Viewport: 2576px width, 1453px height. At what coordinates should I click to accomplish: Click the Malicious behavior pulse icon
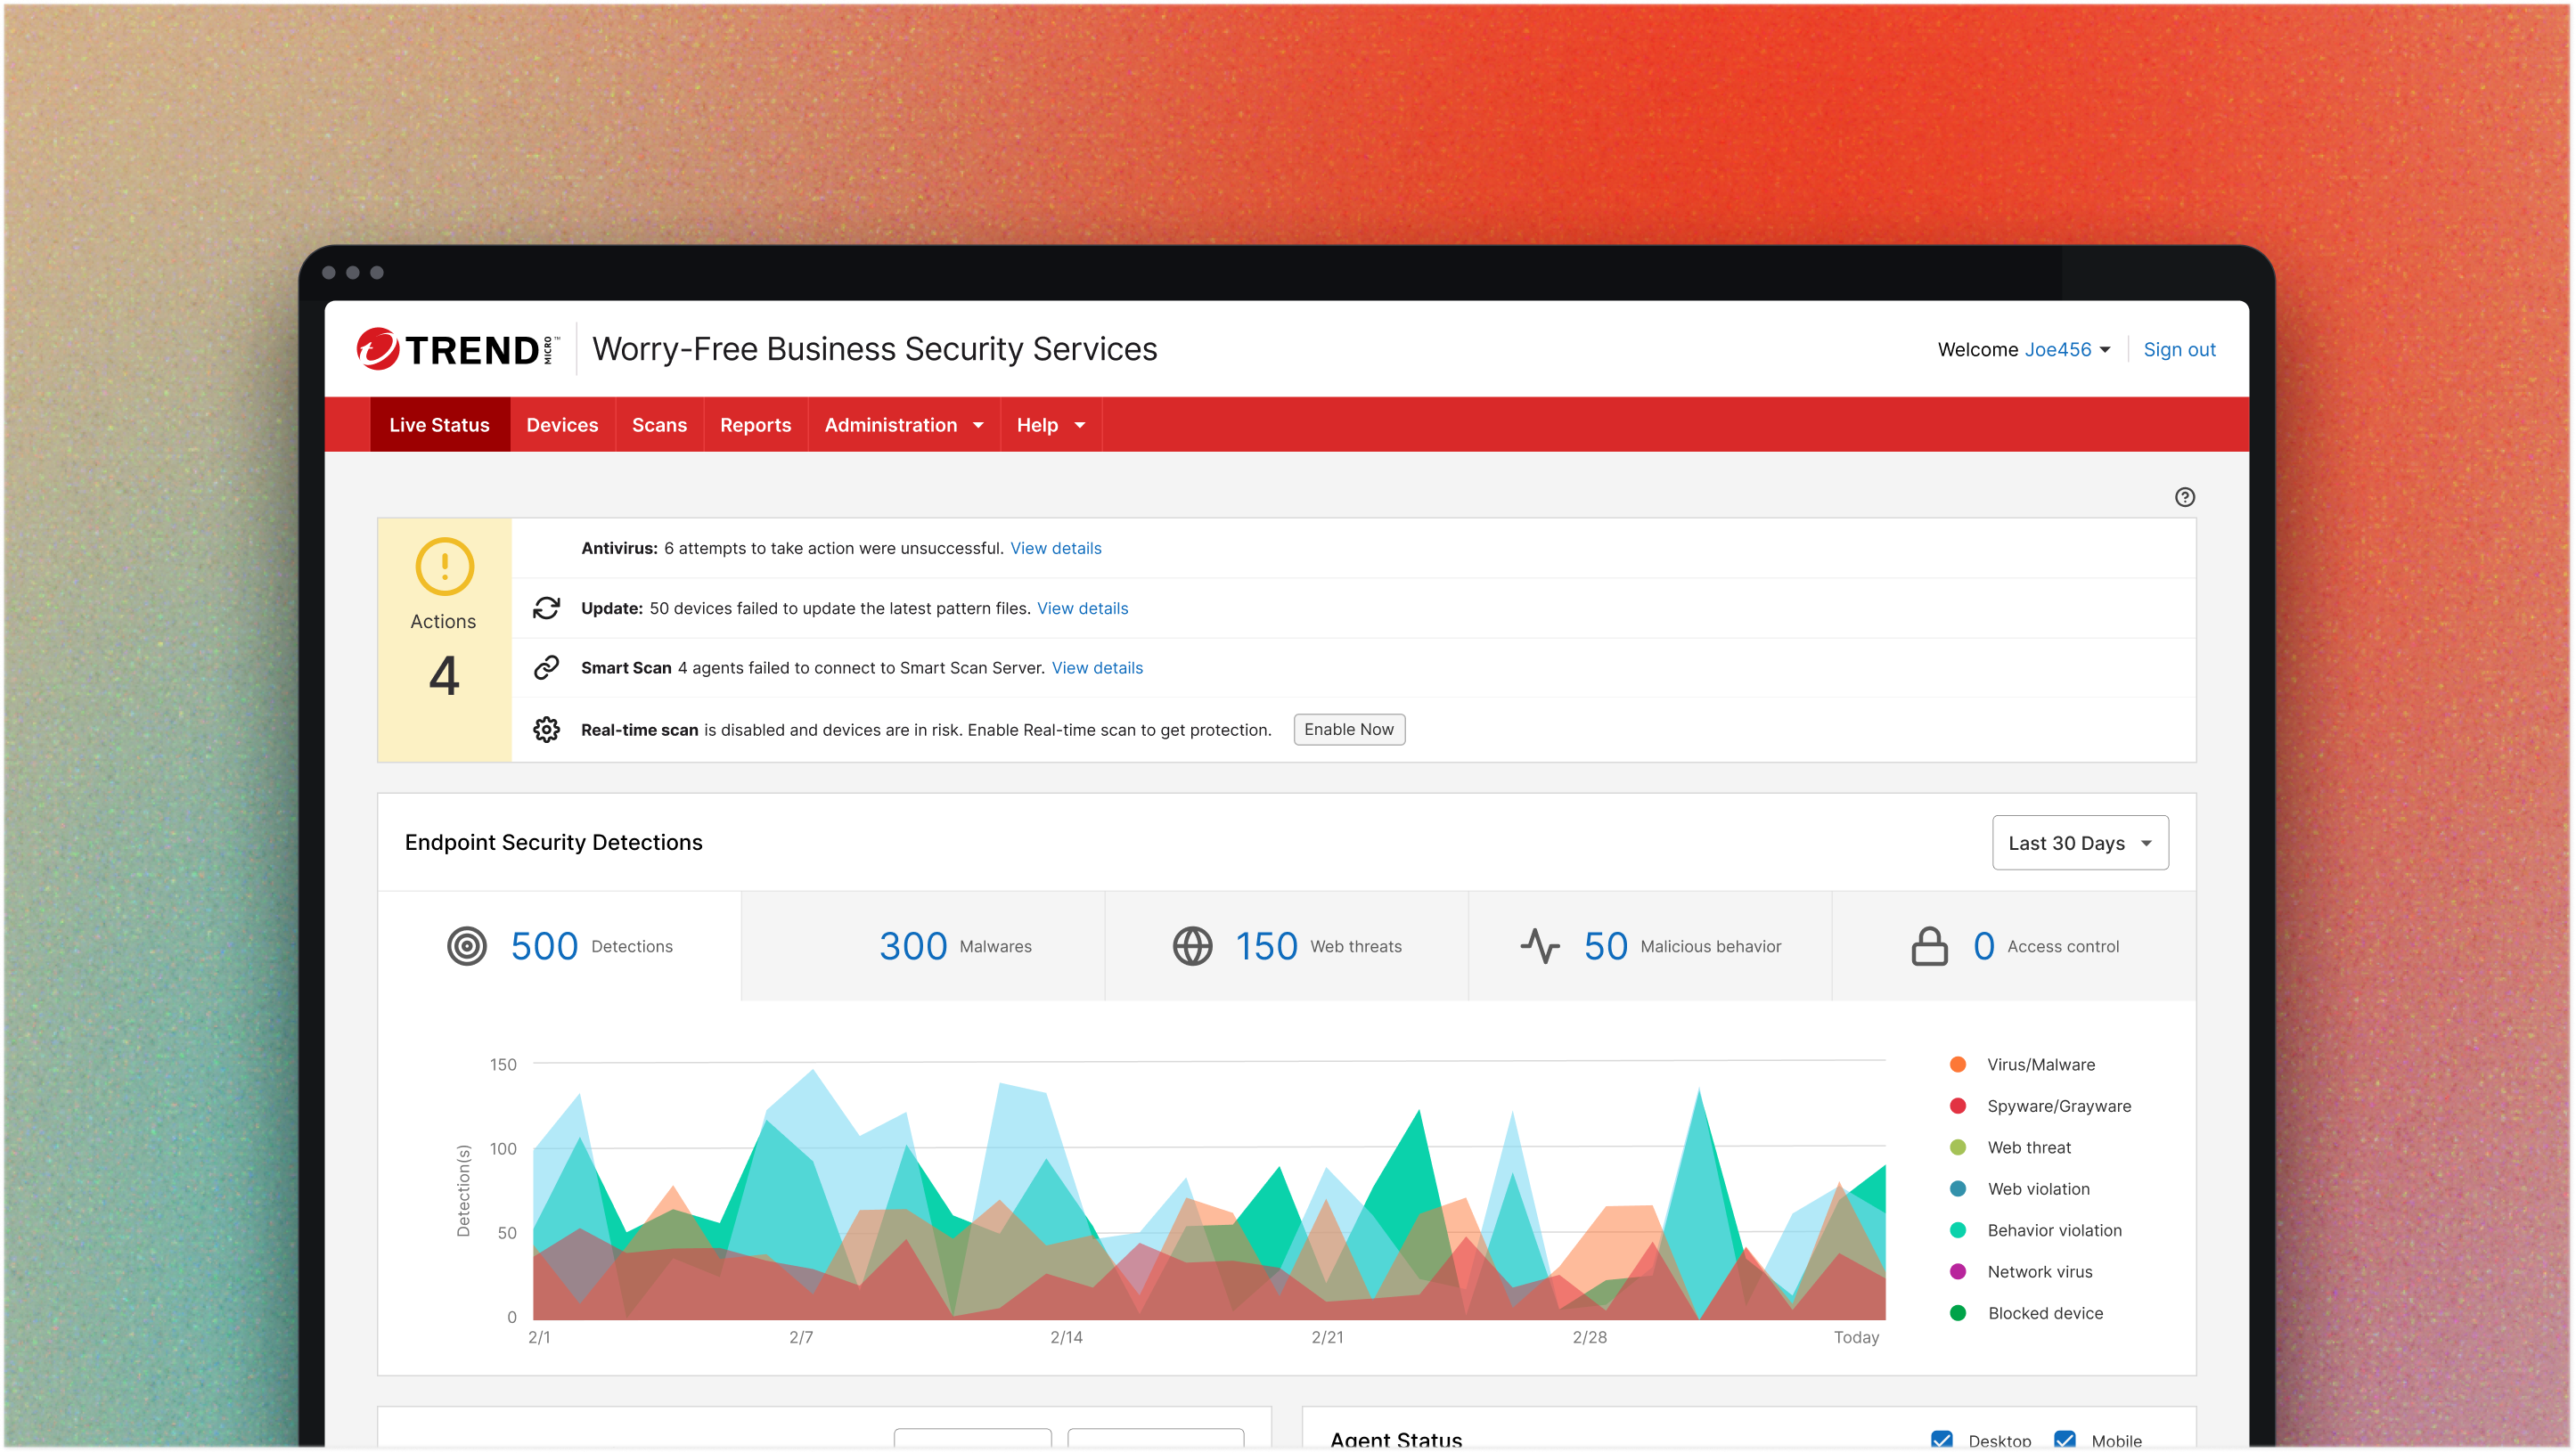(x=1540, y=946)
